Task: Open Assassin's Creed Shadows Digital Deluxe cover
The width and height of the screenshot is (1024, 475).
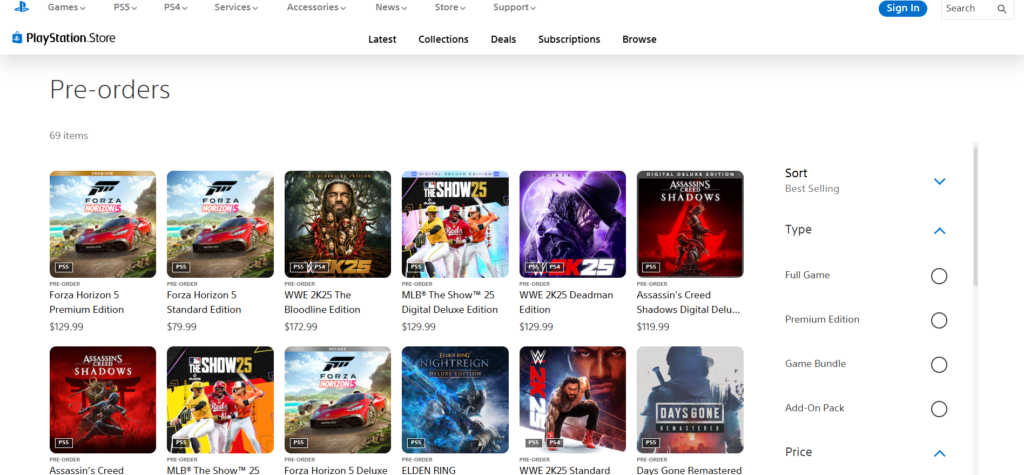Action: [x=690, y=224]
